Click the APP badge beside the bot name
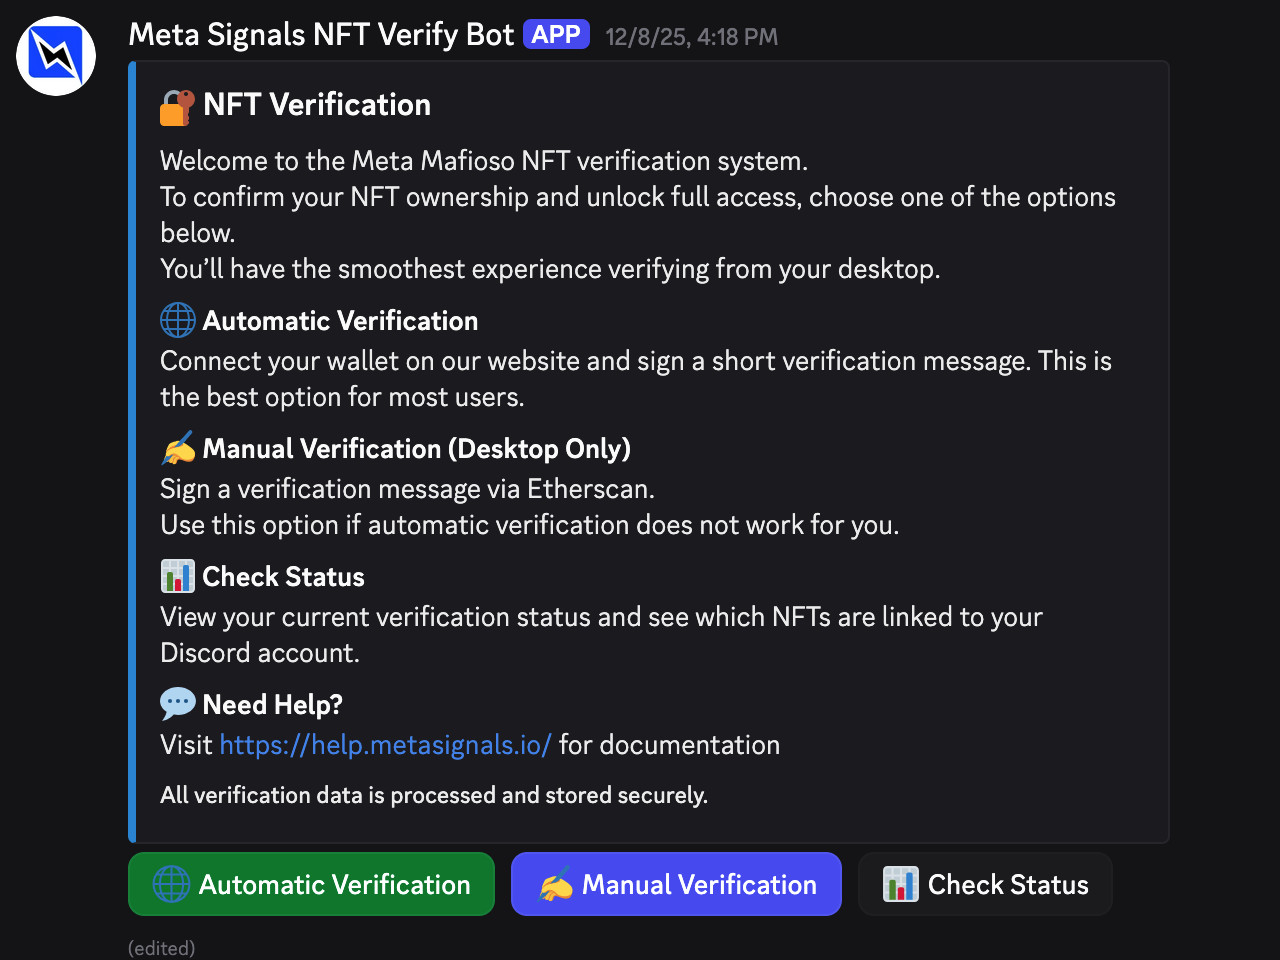The image size is (1280, 960). (556, 35)
